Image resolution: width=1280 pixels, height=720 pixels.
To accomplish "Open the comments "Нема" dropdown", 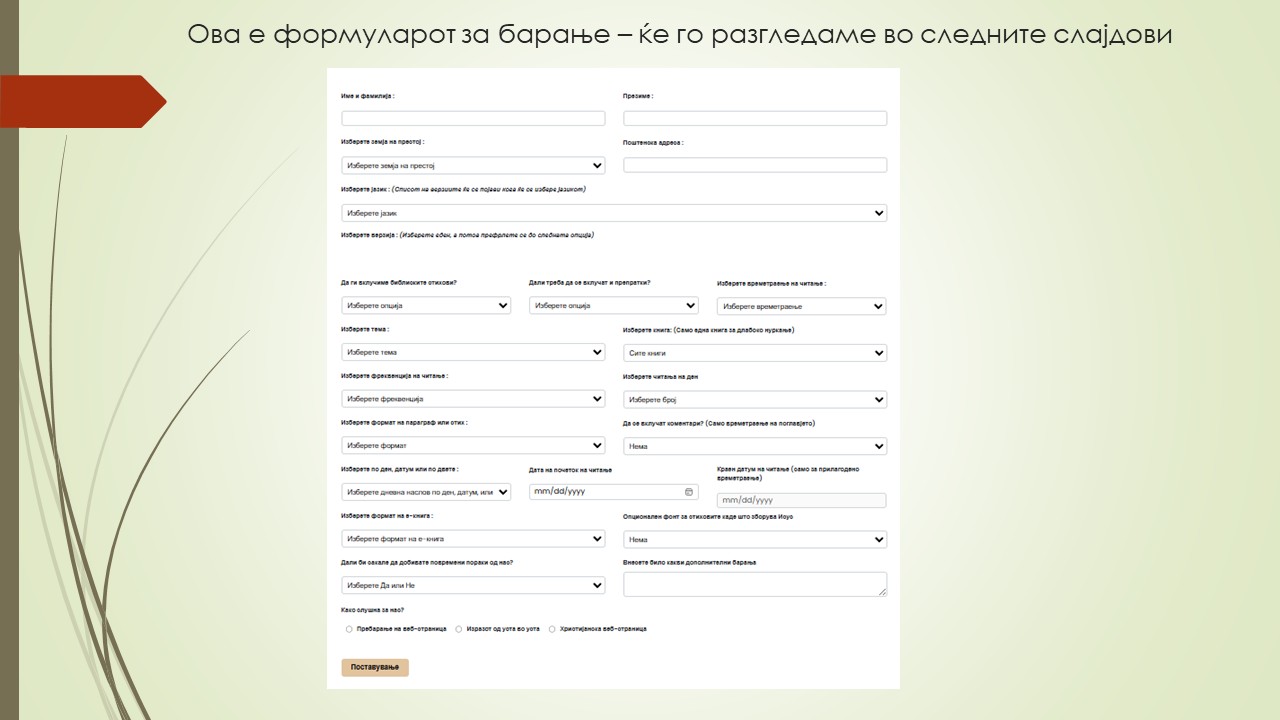I will [x=755, y=446].
